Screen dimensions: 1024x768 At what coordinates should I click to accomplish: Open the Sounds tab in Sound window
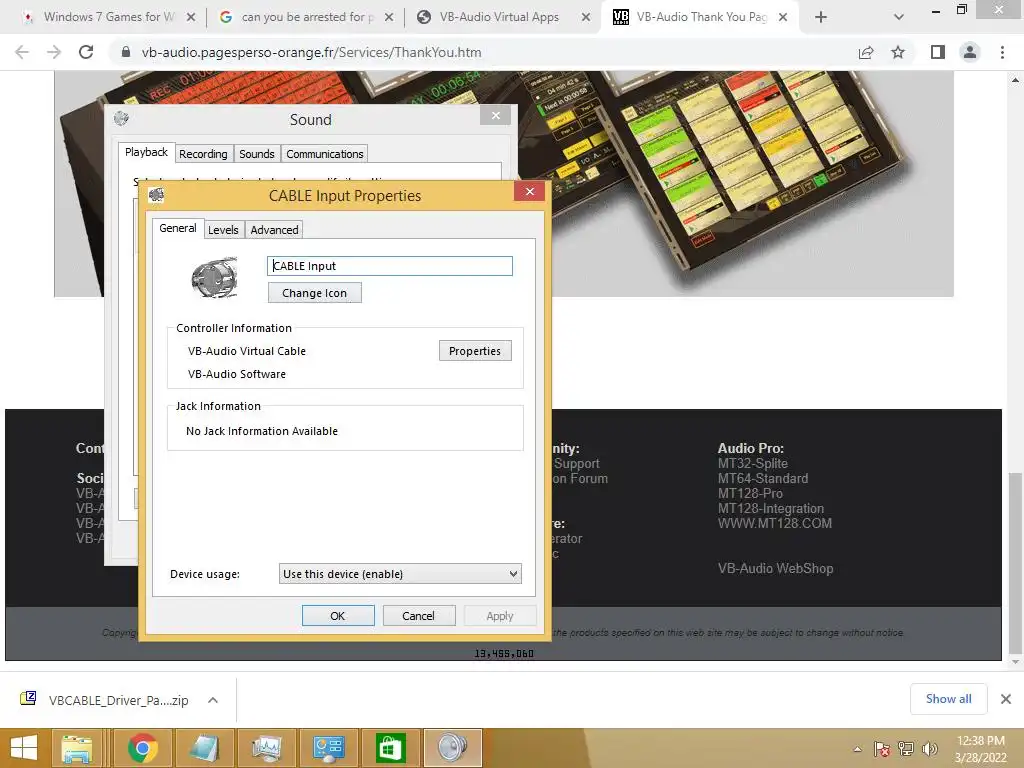(257, 154)
